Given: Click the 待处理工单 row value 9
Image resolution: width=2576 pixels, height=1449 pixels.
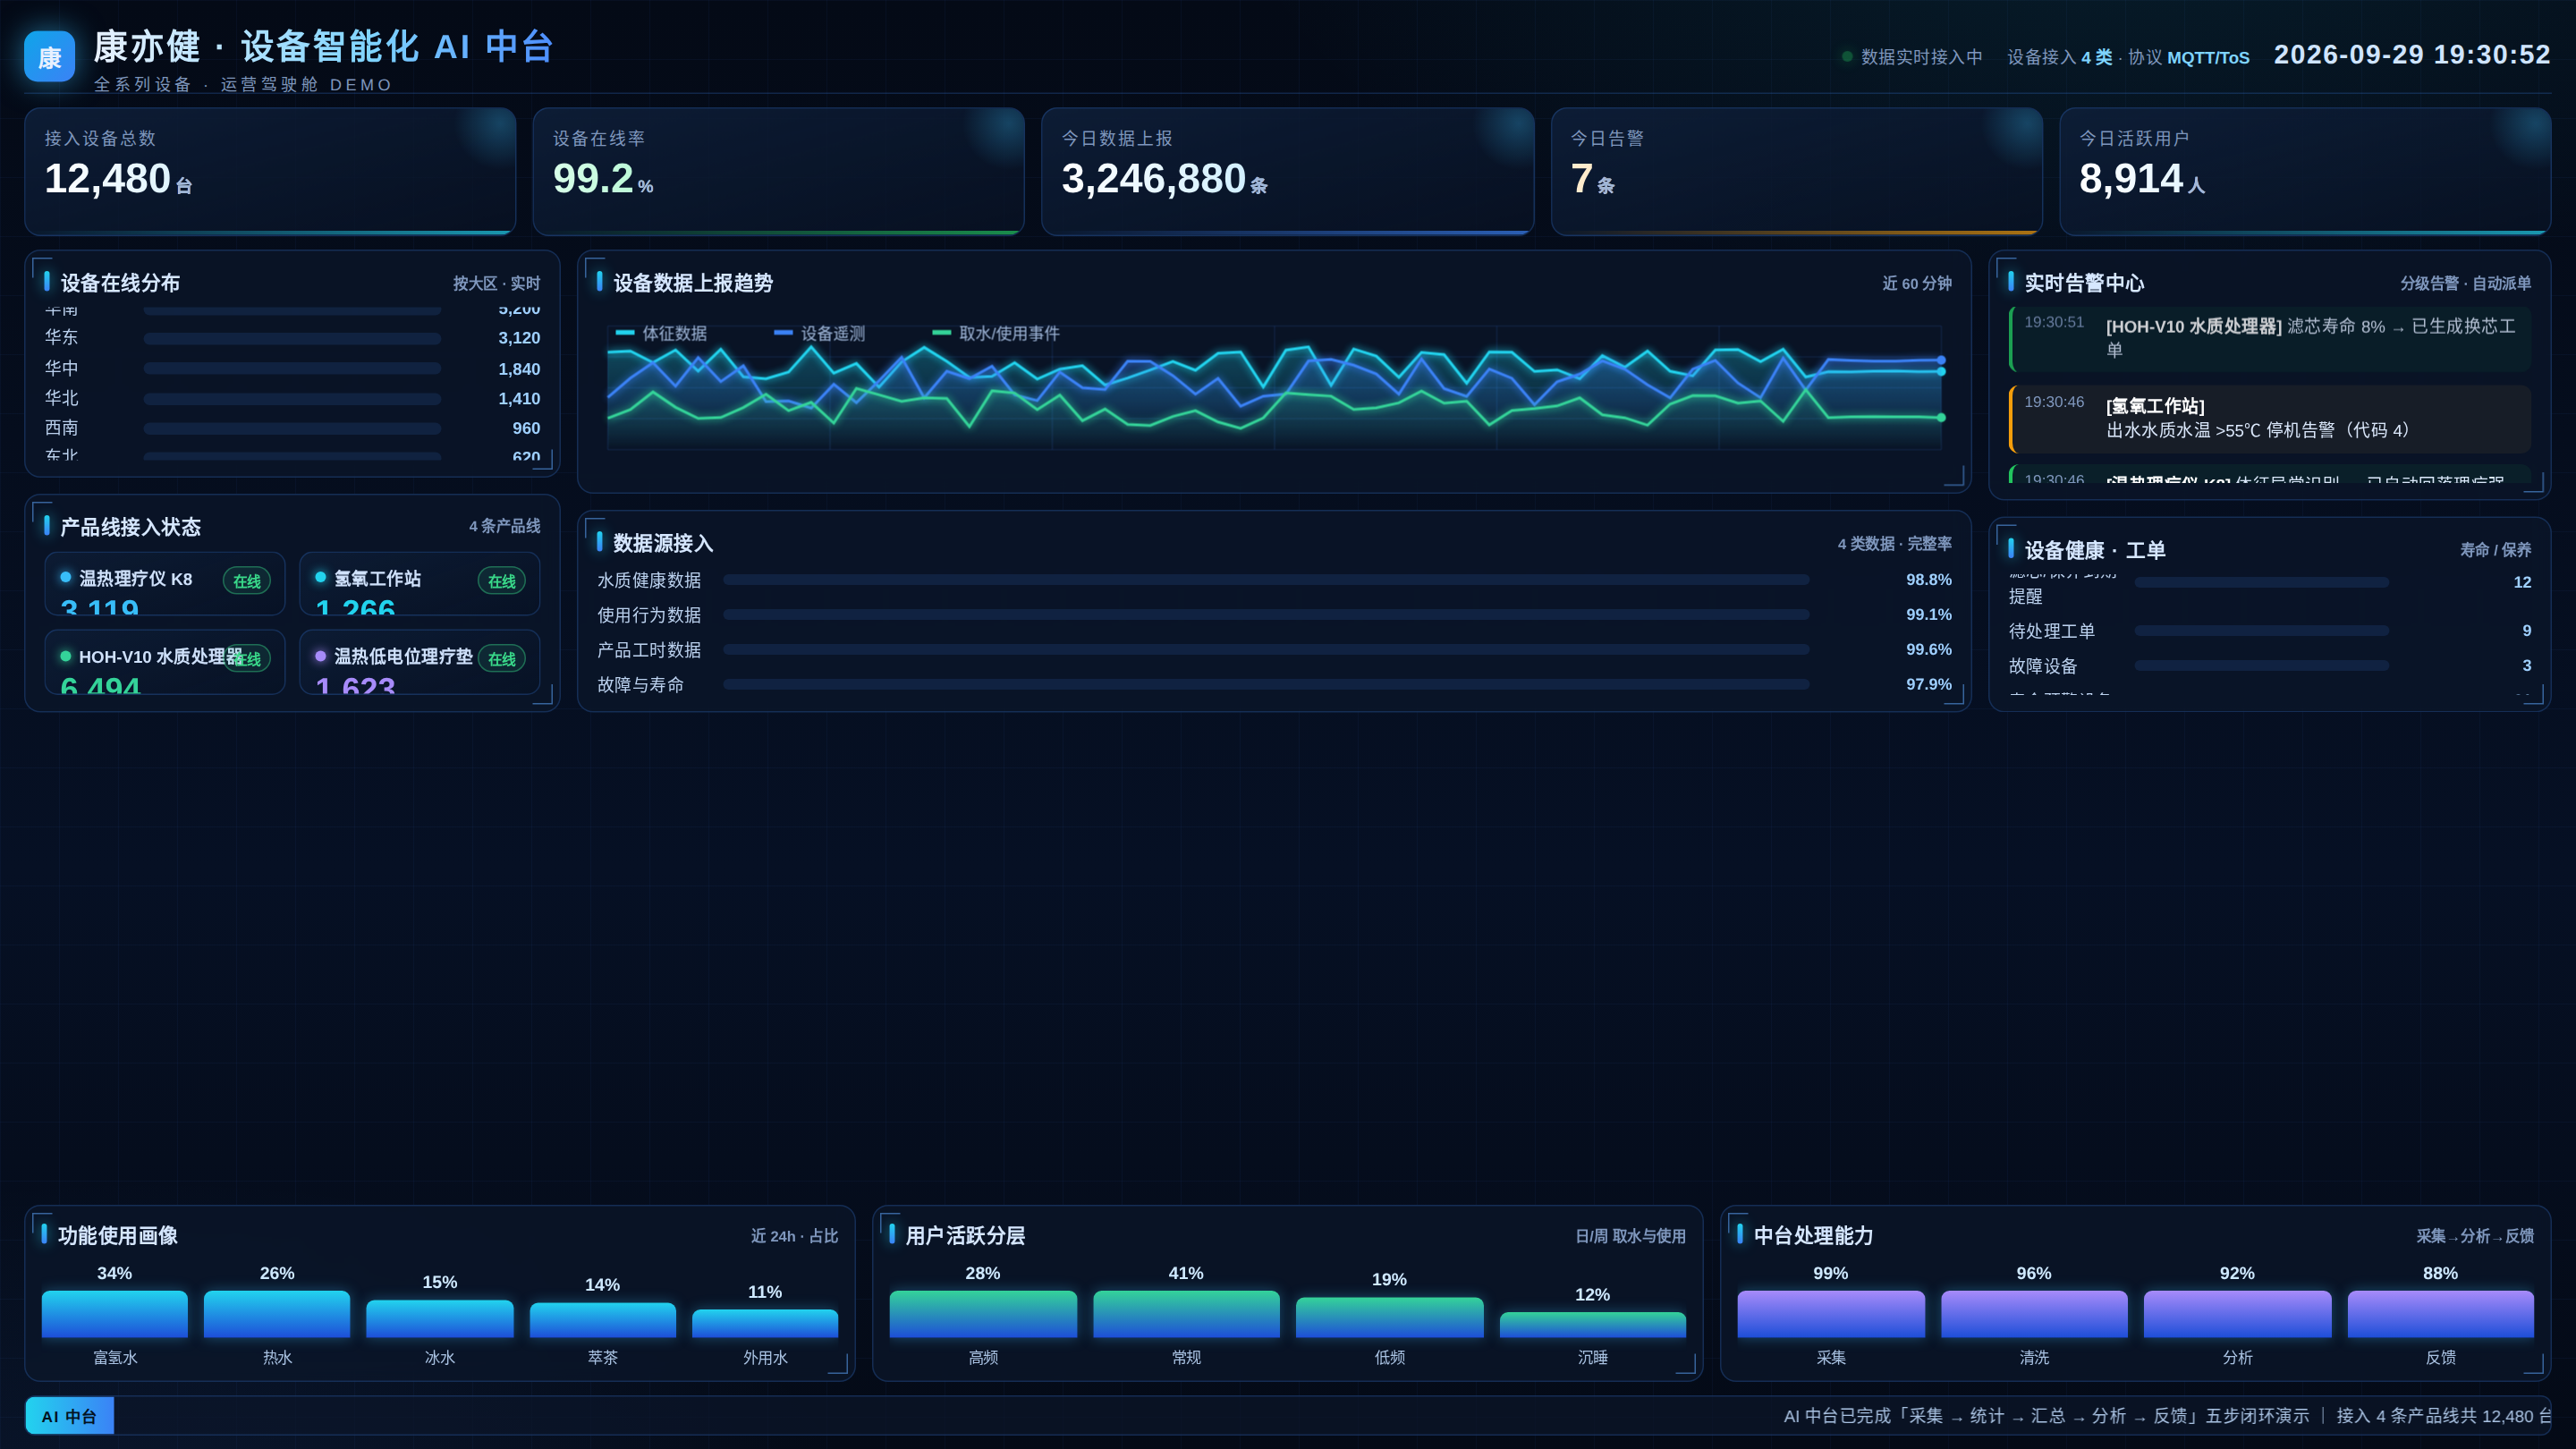Looking at the screenshot, I should coord(2527,631).
